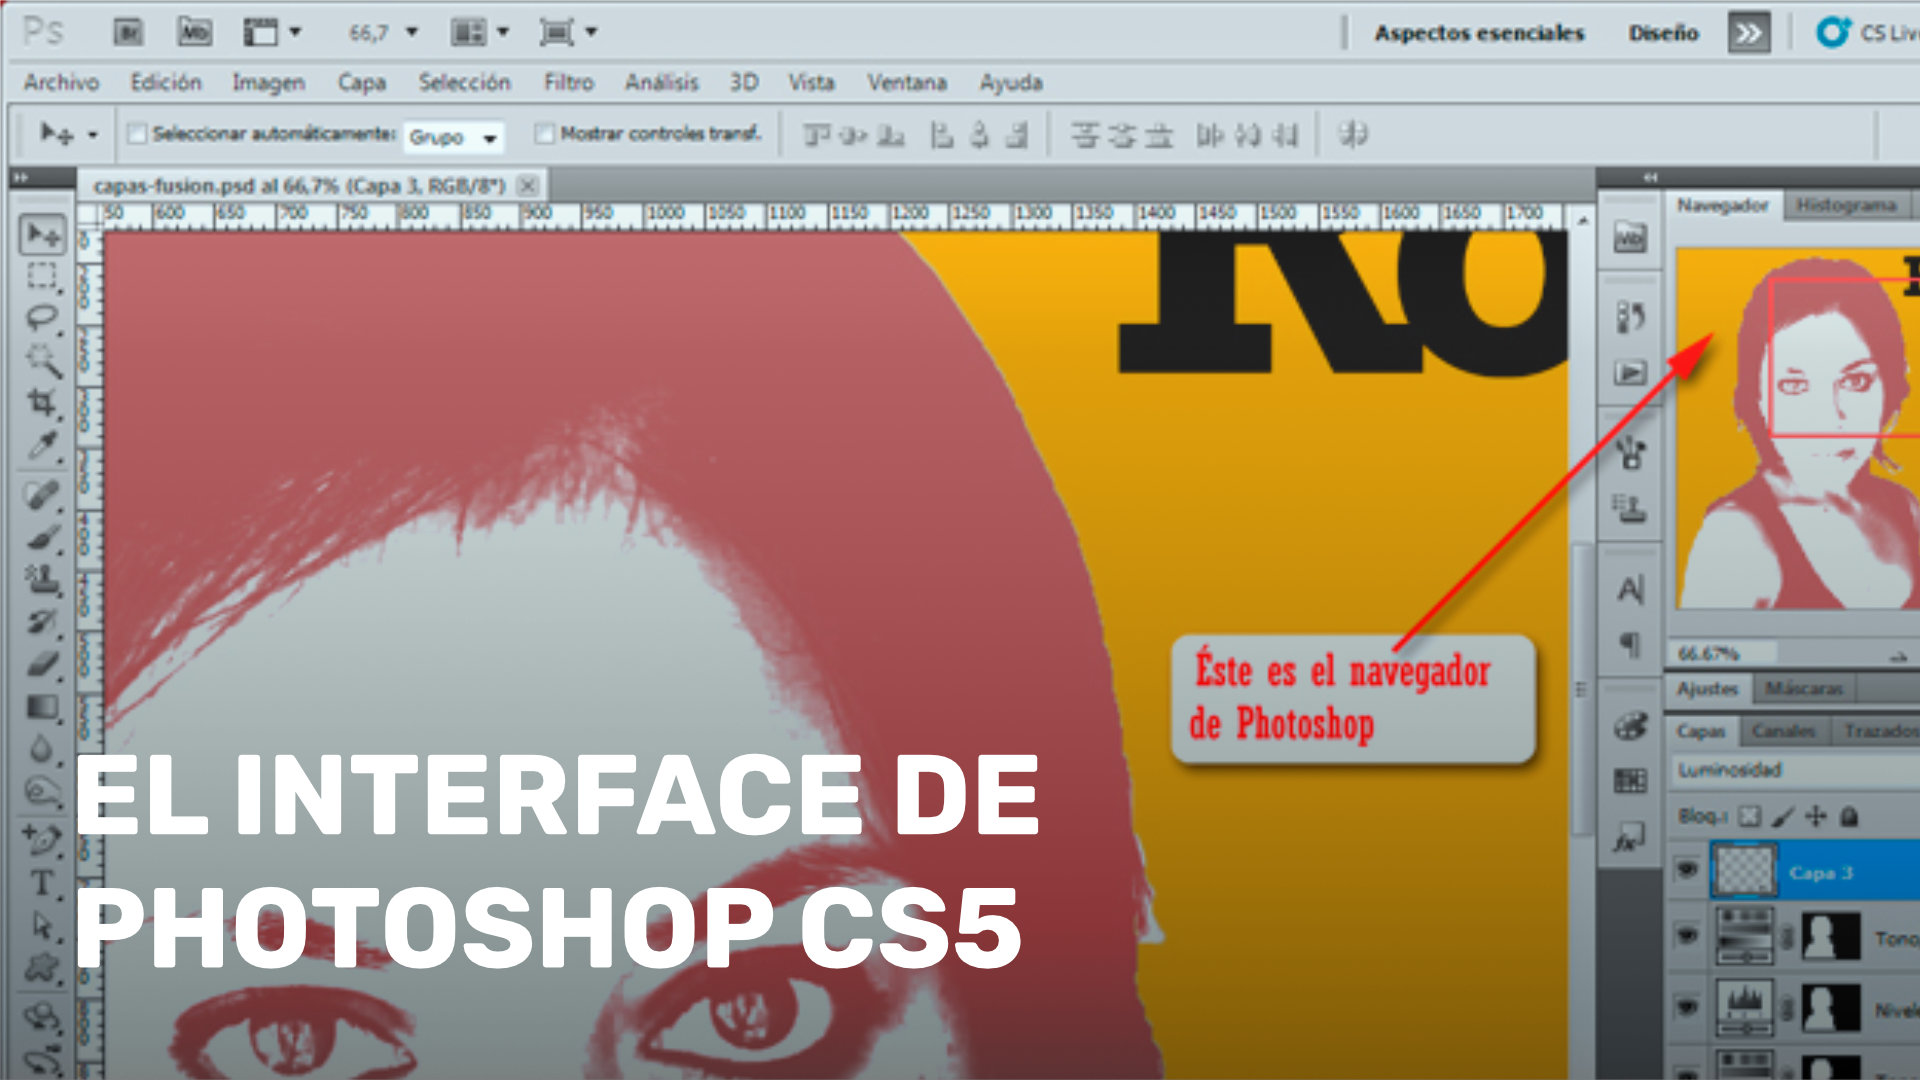Image resolution: width=1920 pixels, height=1080 pixels.
Task: Open the Archivo menu
Action: pos(61,82)
